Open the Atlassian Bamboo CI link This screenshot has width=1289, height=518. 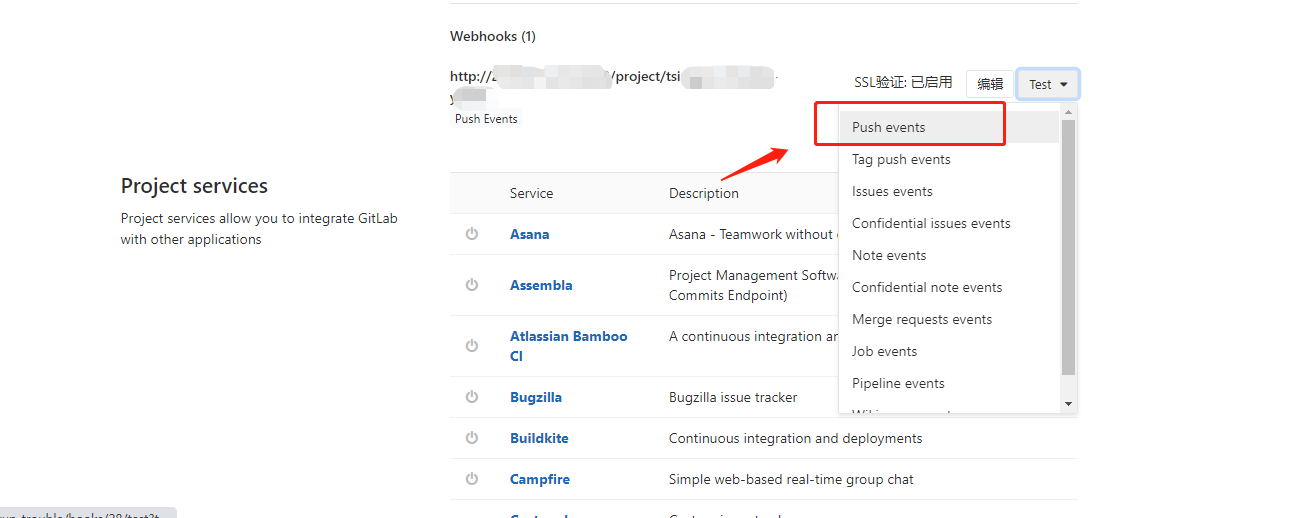(x=568, y=346)
